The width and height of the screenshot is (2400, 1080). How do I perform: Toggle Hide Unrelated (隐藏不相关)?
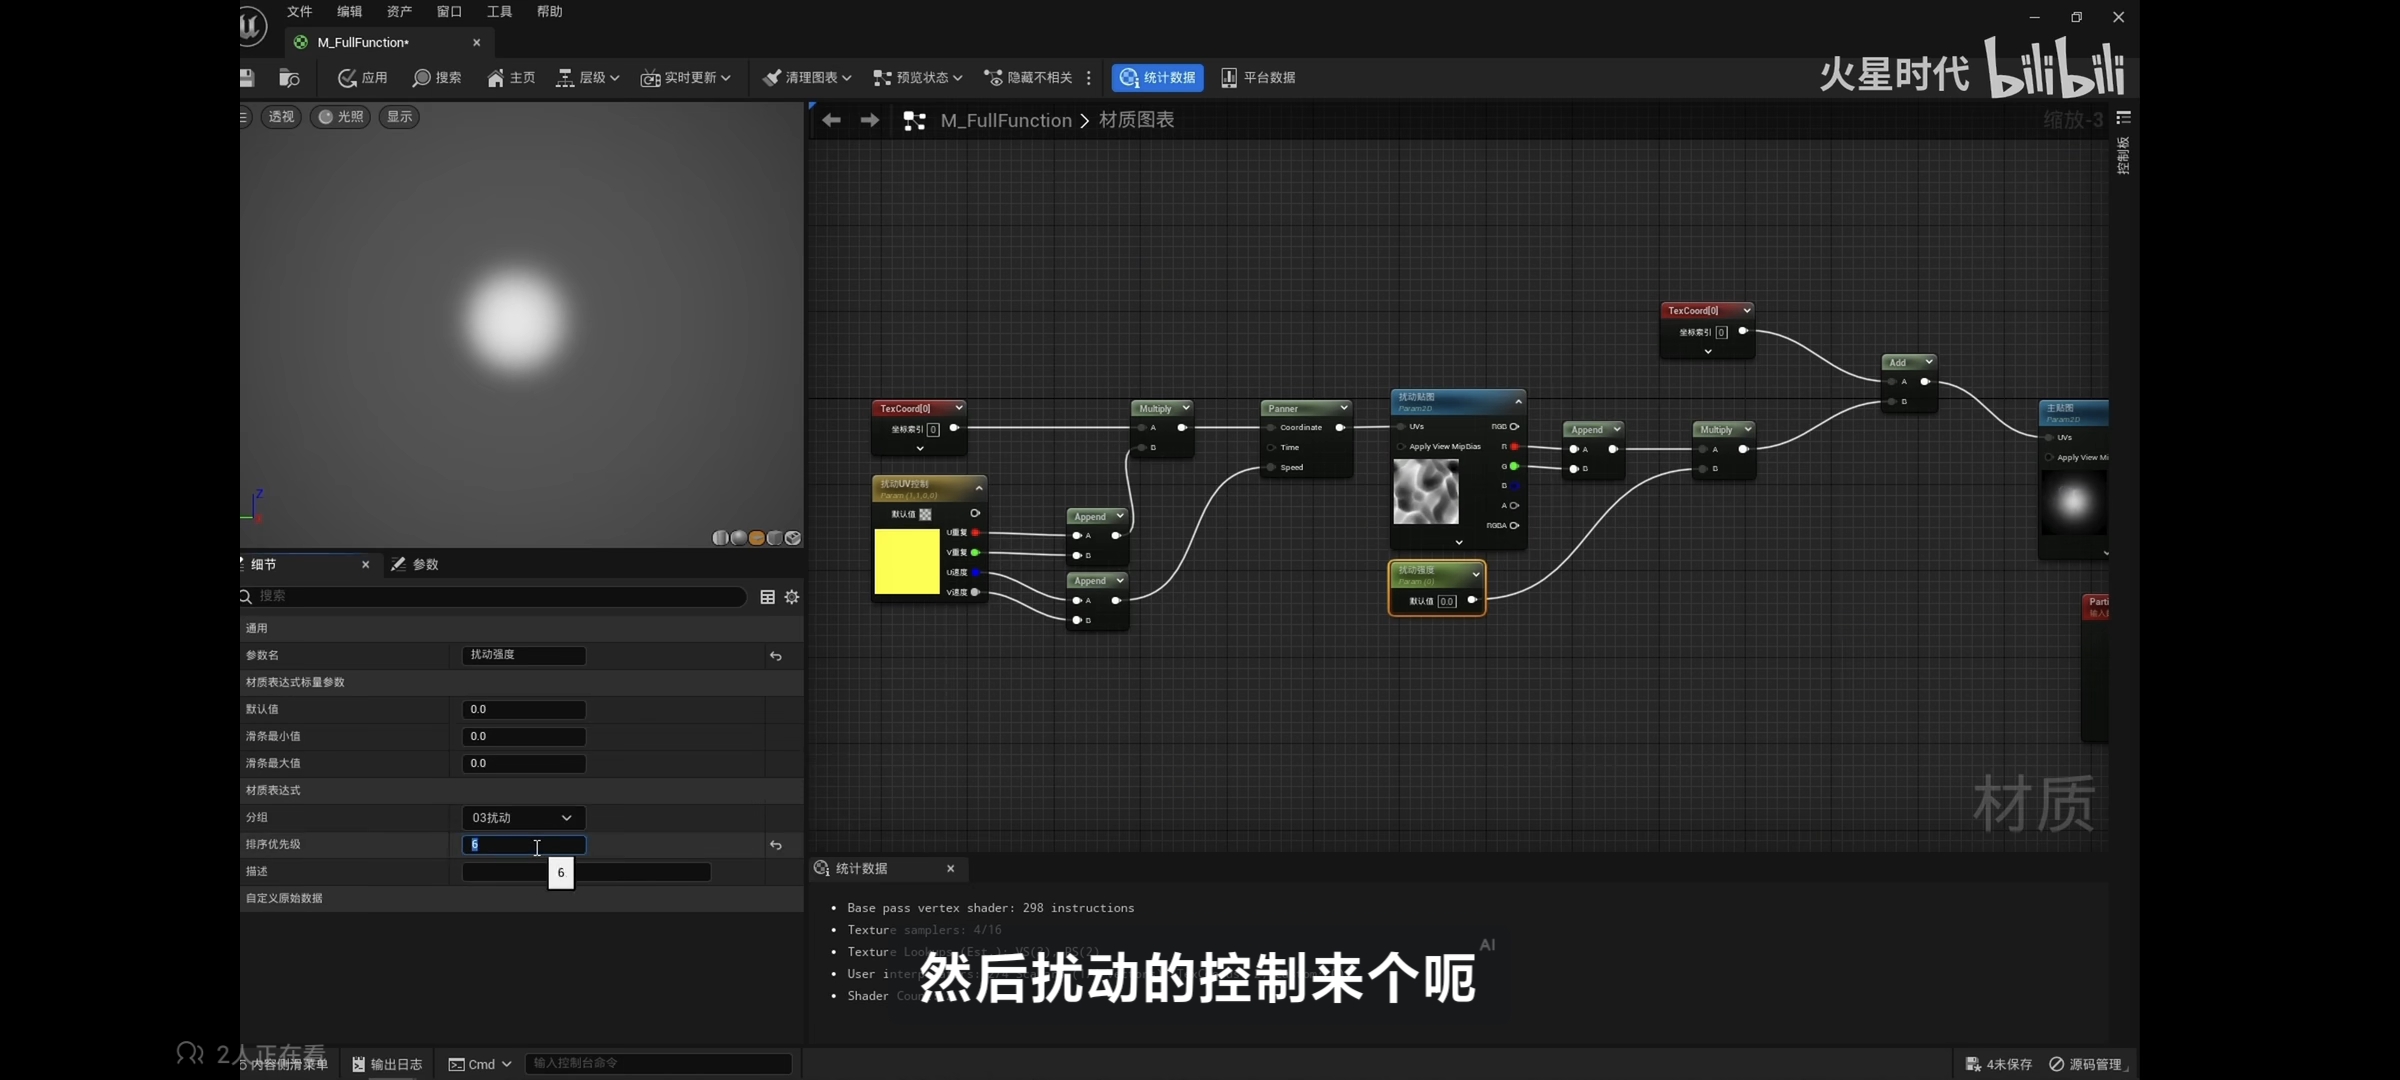click(x=1028, y=78)
